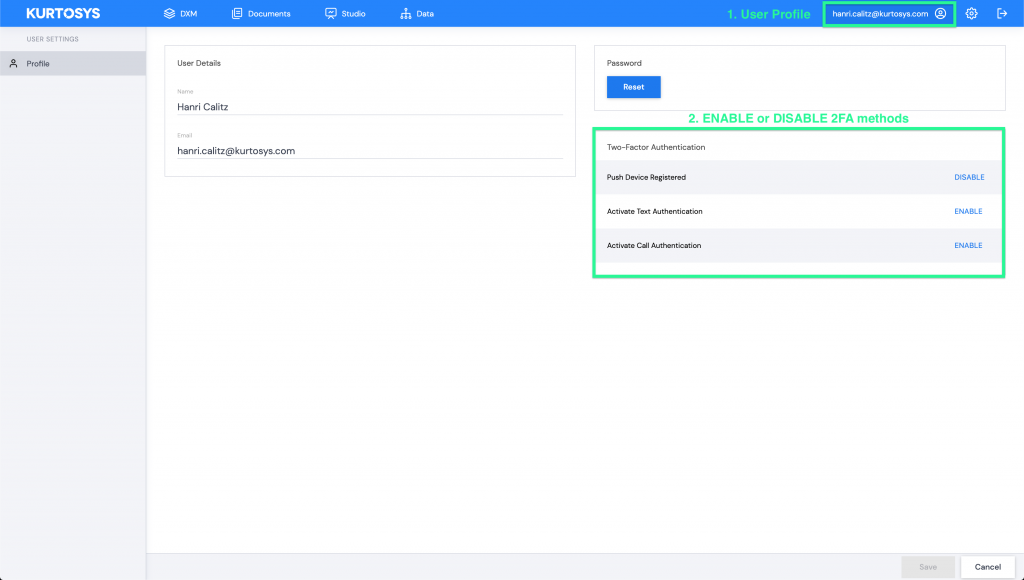Click the Save button
Screen dimensions: 1024x580
point(928,567)
